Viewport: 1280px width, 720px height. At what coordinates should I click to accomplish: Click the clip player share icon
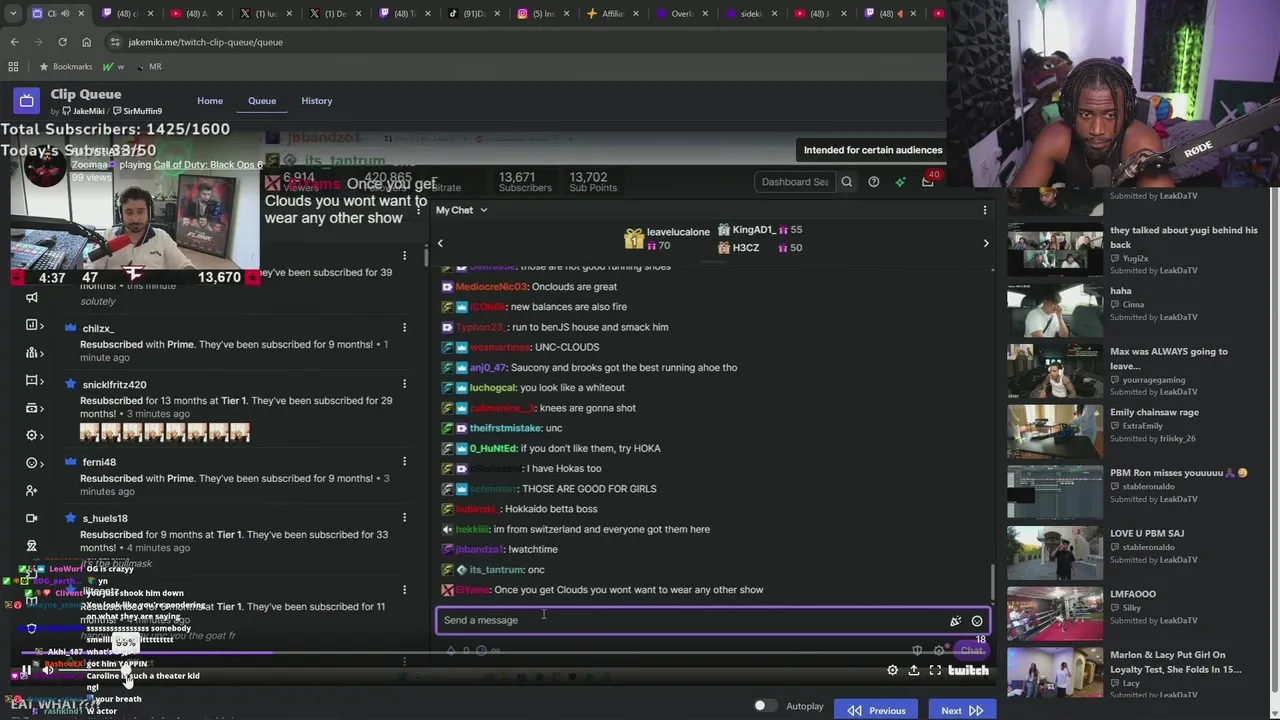click(914, 671)
